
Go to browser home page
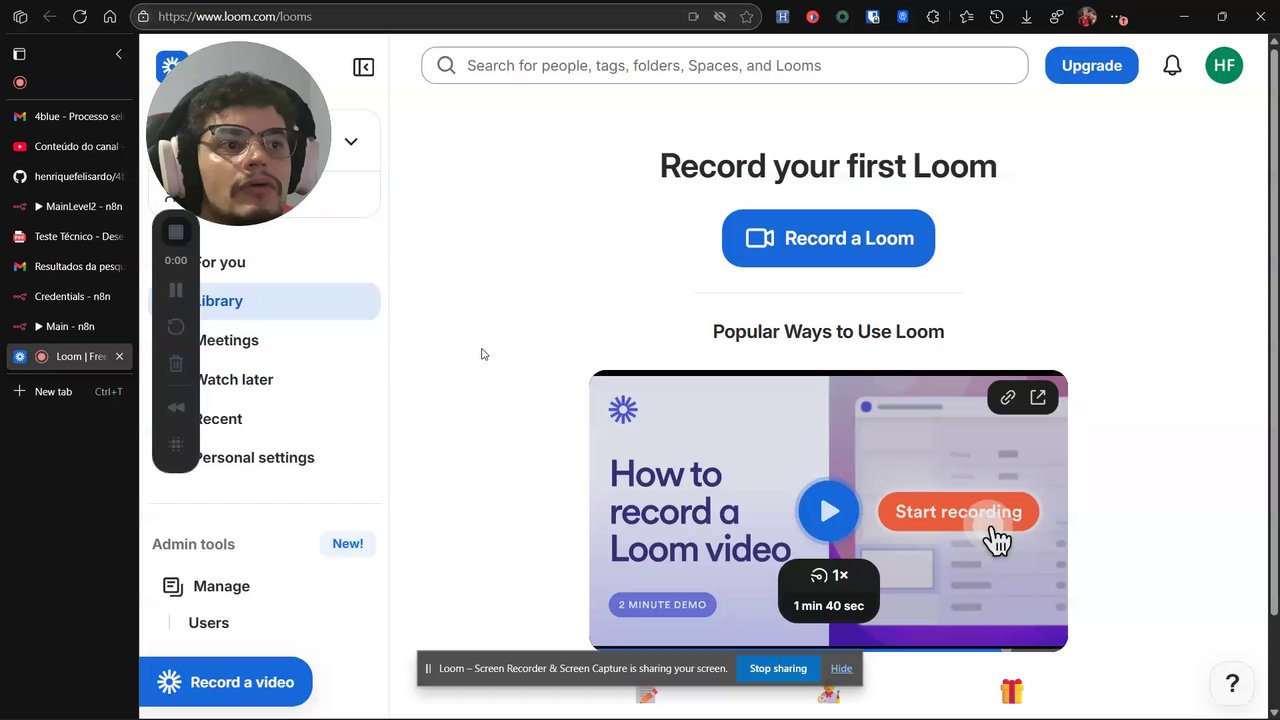(110, 17)
